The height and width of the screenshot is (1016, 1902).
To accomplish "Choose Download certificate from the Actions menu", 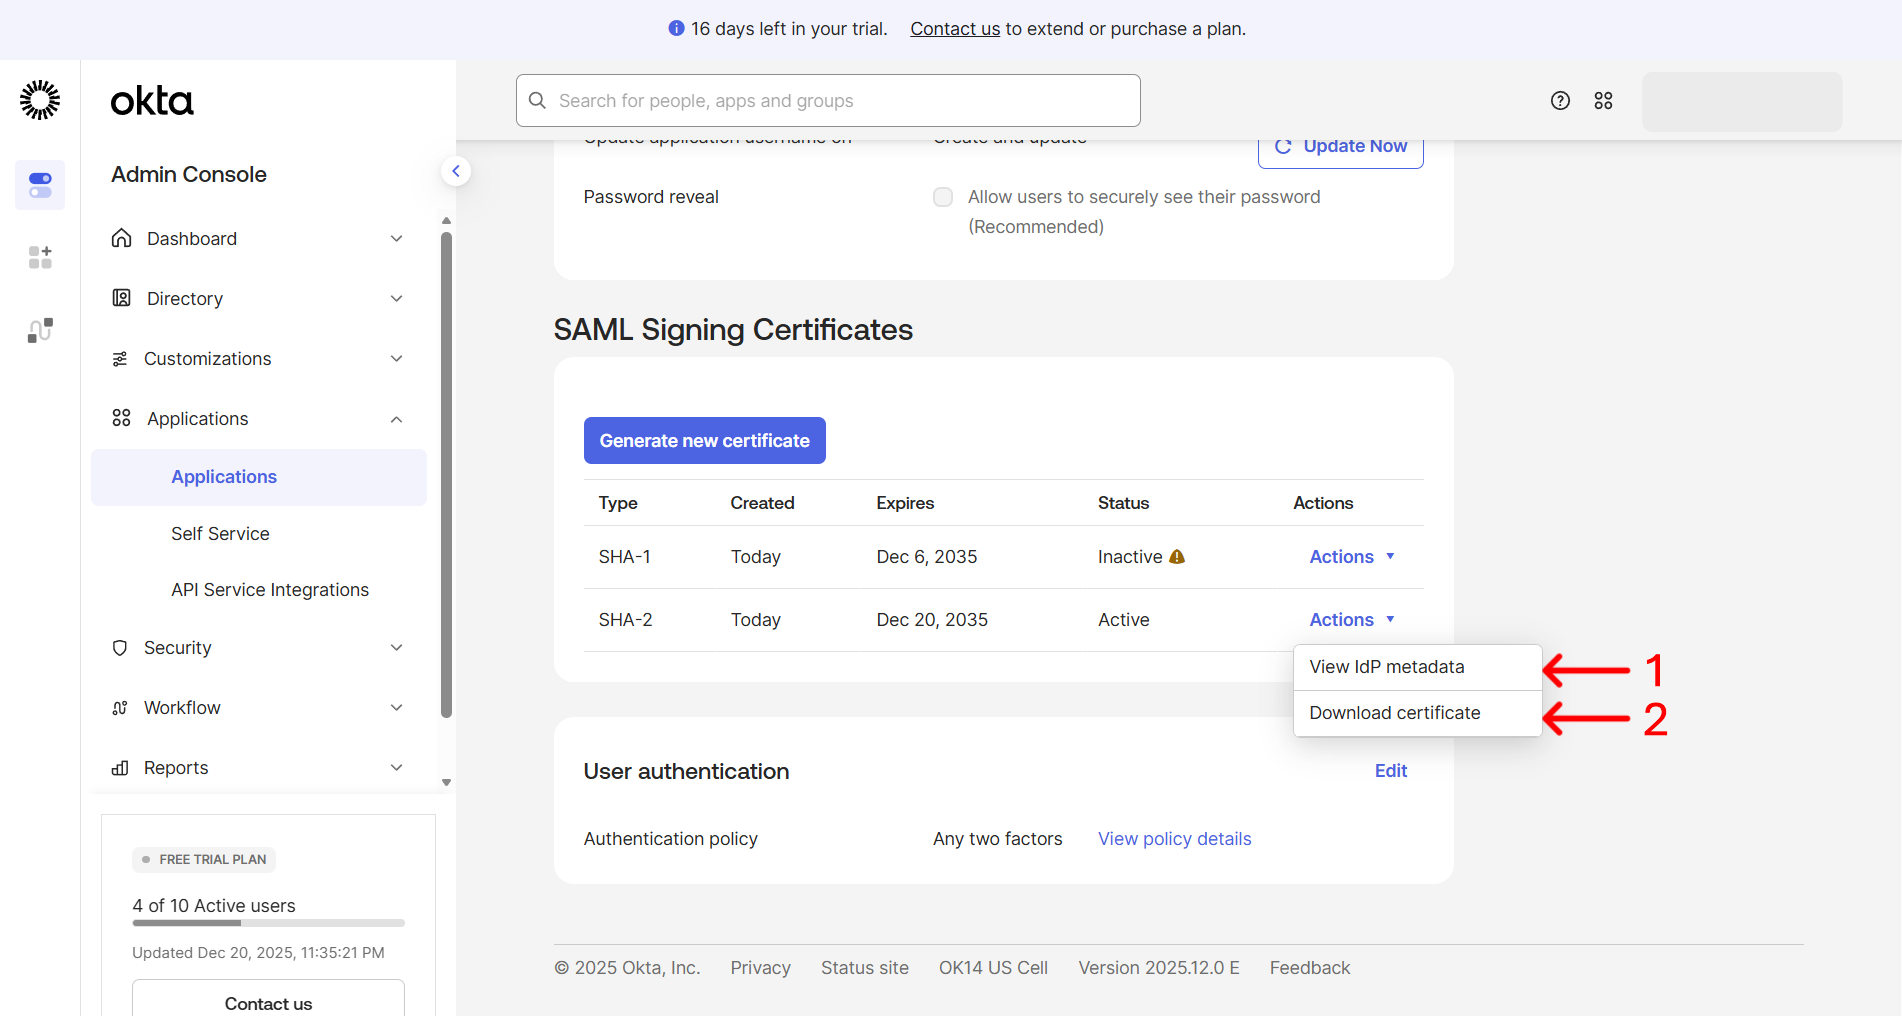I will 1394,712.
